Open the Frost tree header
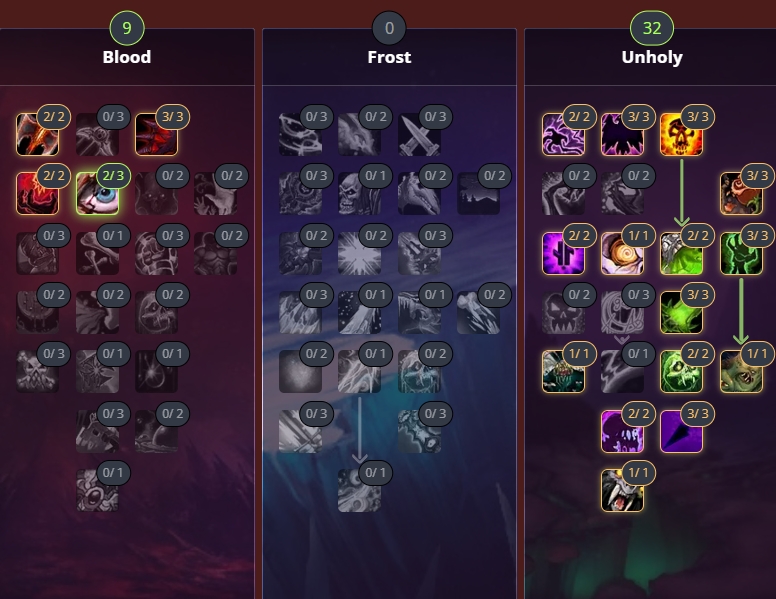 coord(389,57)
